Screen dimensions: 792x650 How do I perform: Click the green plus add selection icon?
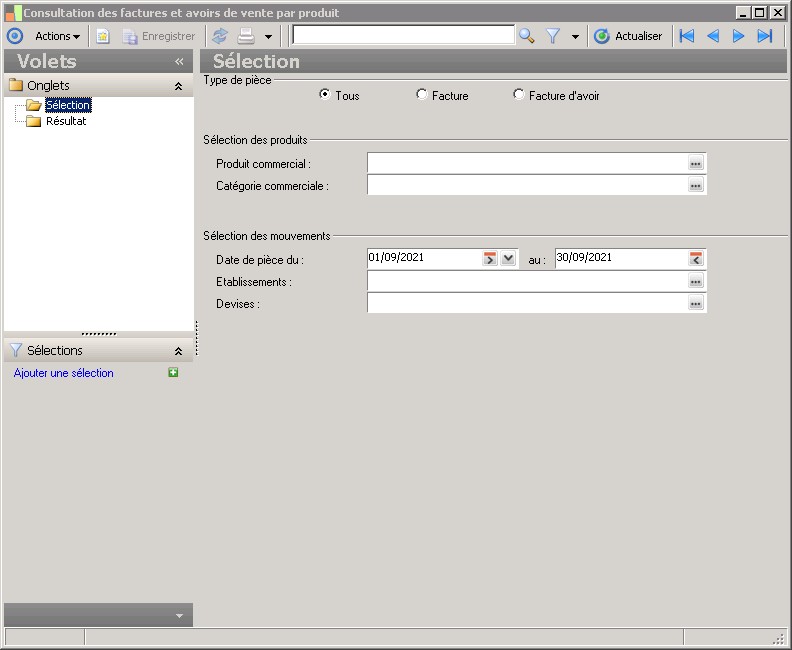(173, 373)
